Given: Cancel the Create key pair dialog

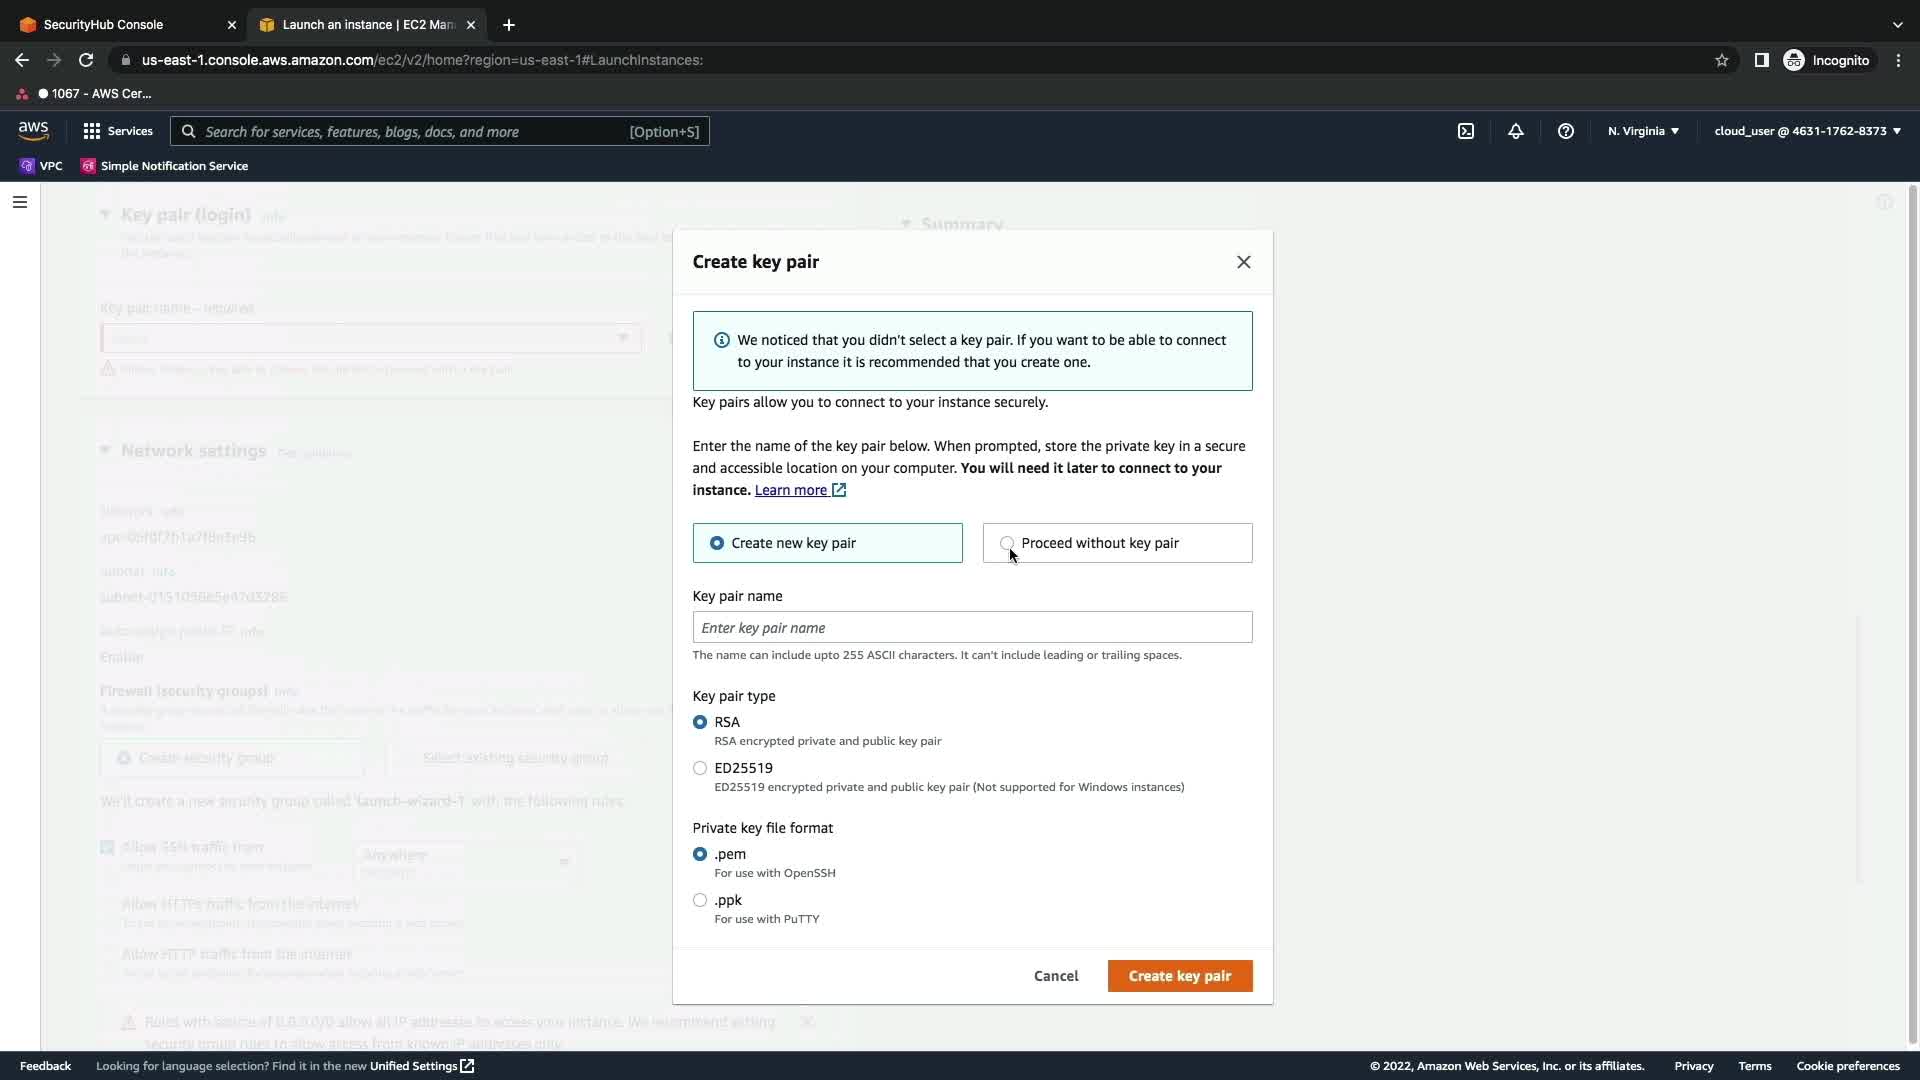Looking at the screenshot, I should click(x=1056, y=976).
